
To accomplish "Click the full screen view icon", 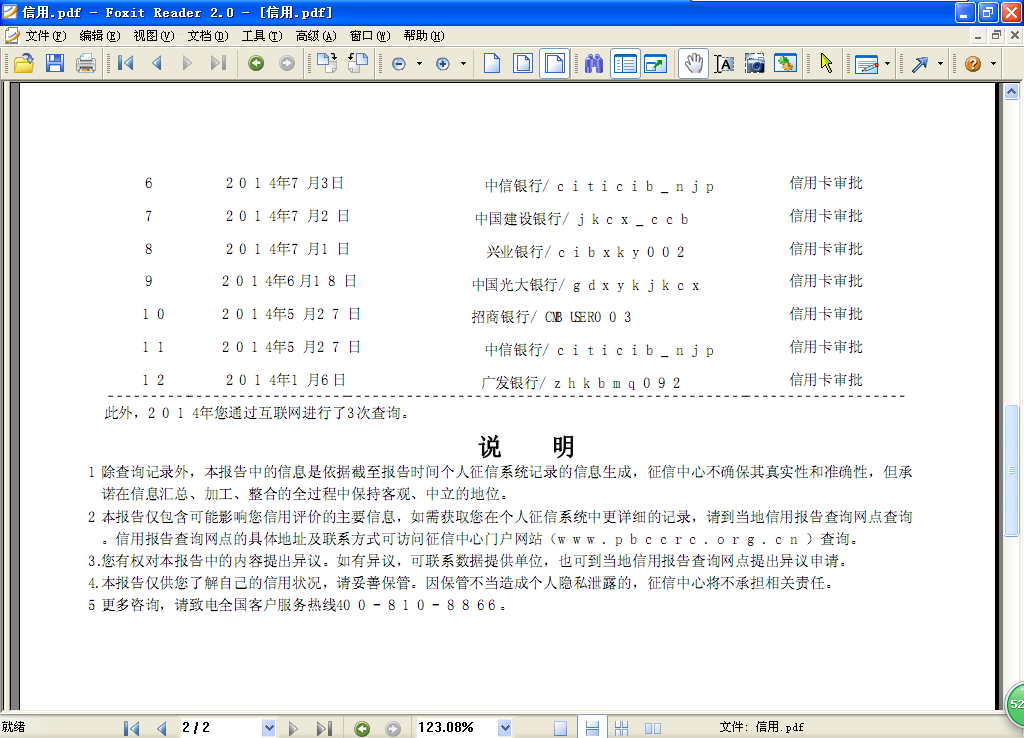I will 655,63.
